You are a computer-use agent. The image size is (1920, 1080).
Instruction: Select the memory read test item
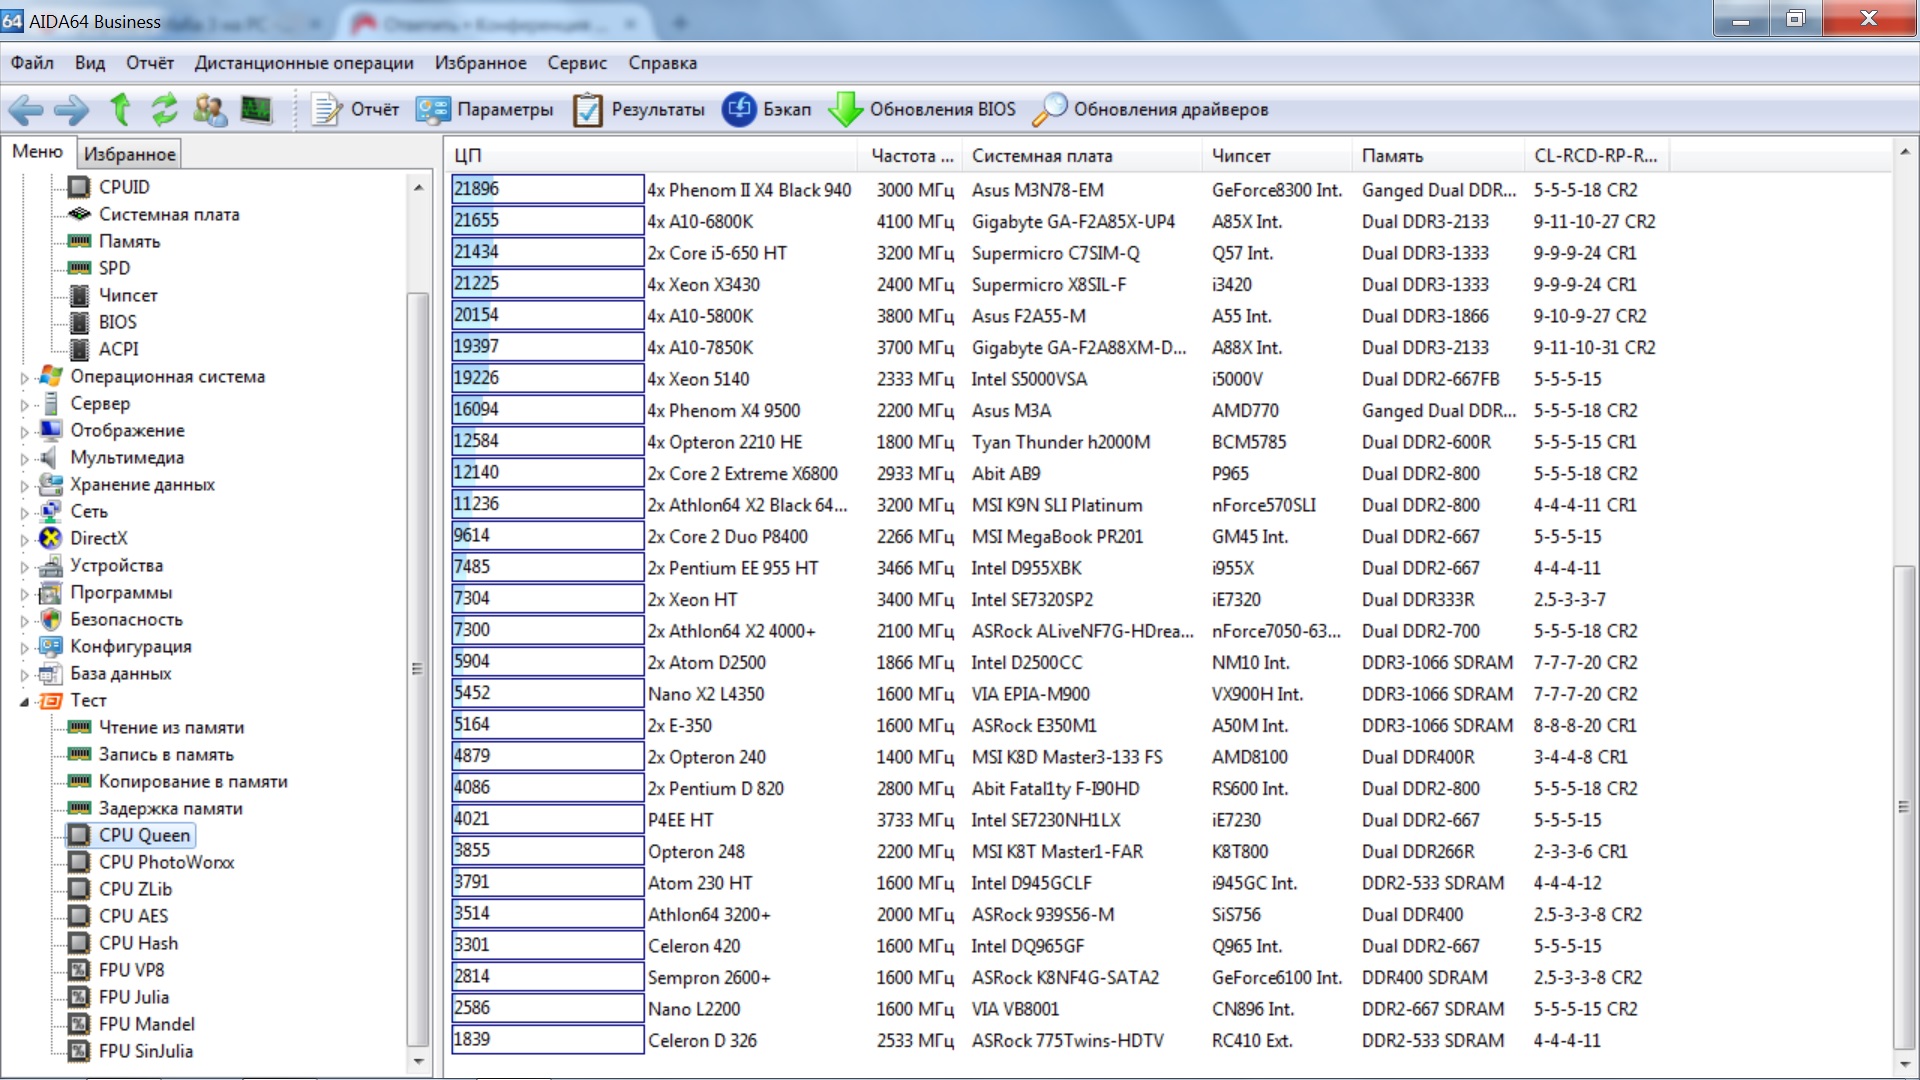coord(171,727)
